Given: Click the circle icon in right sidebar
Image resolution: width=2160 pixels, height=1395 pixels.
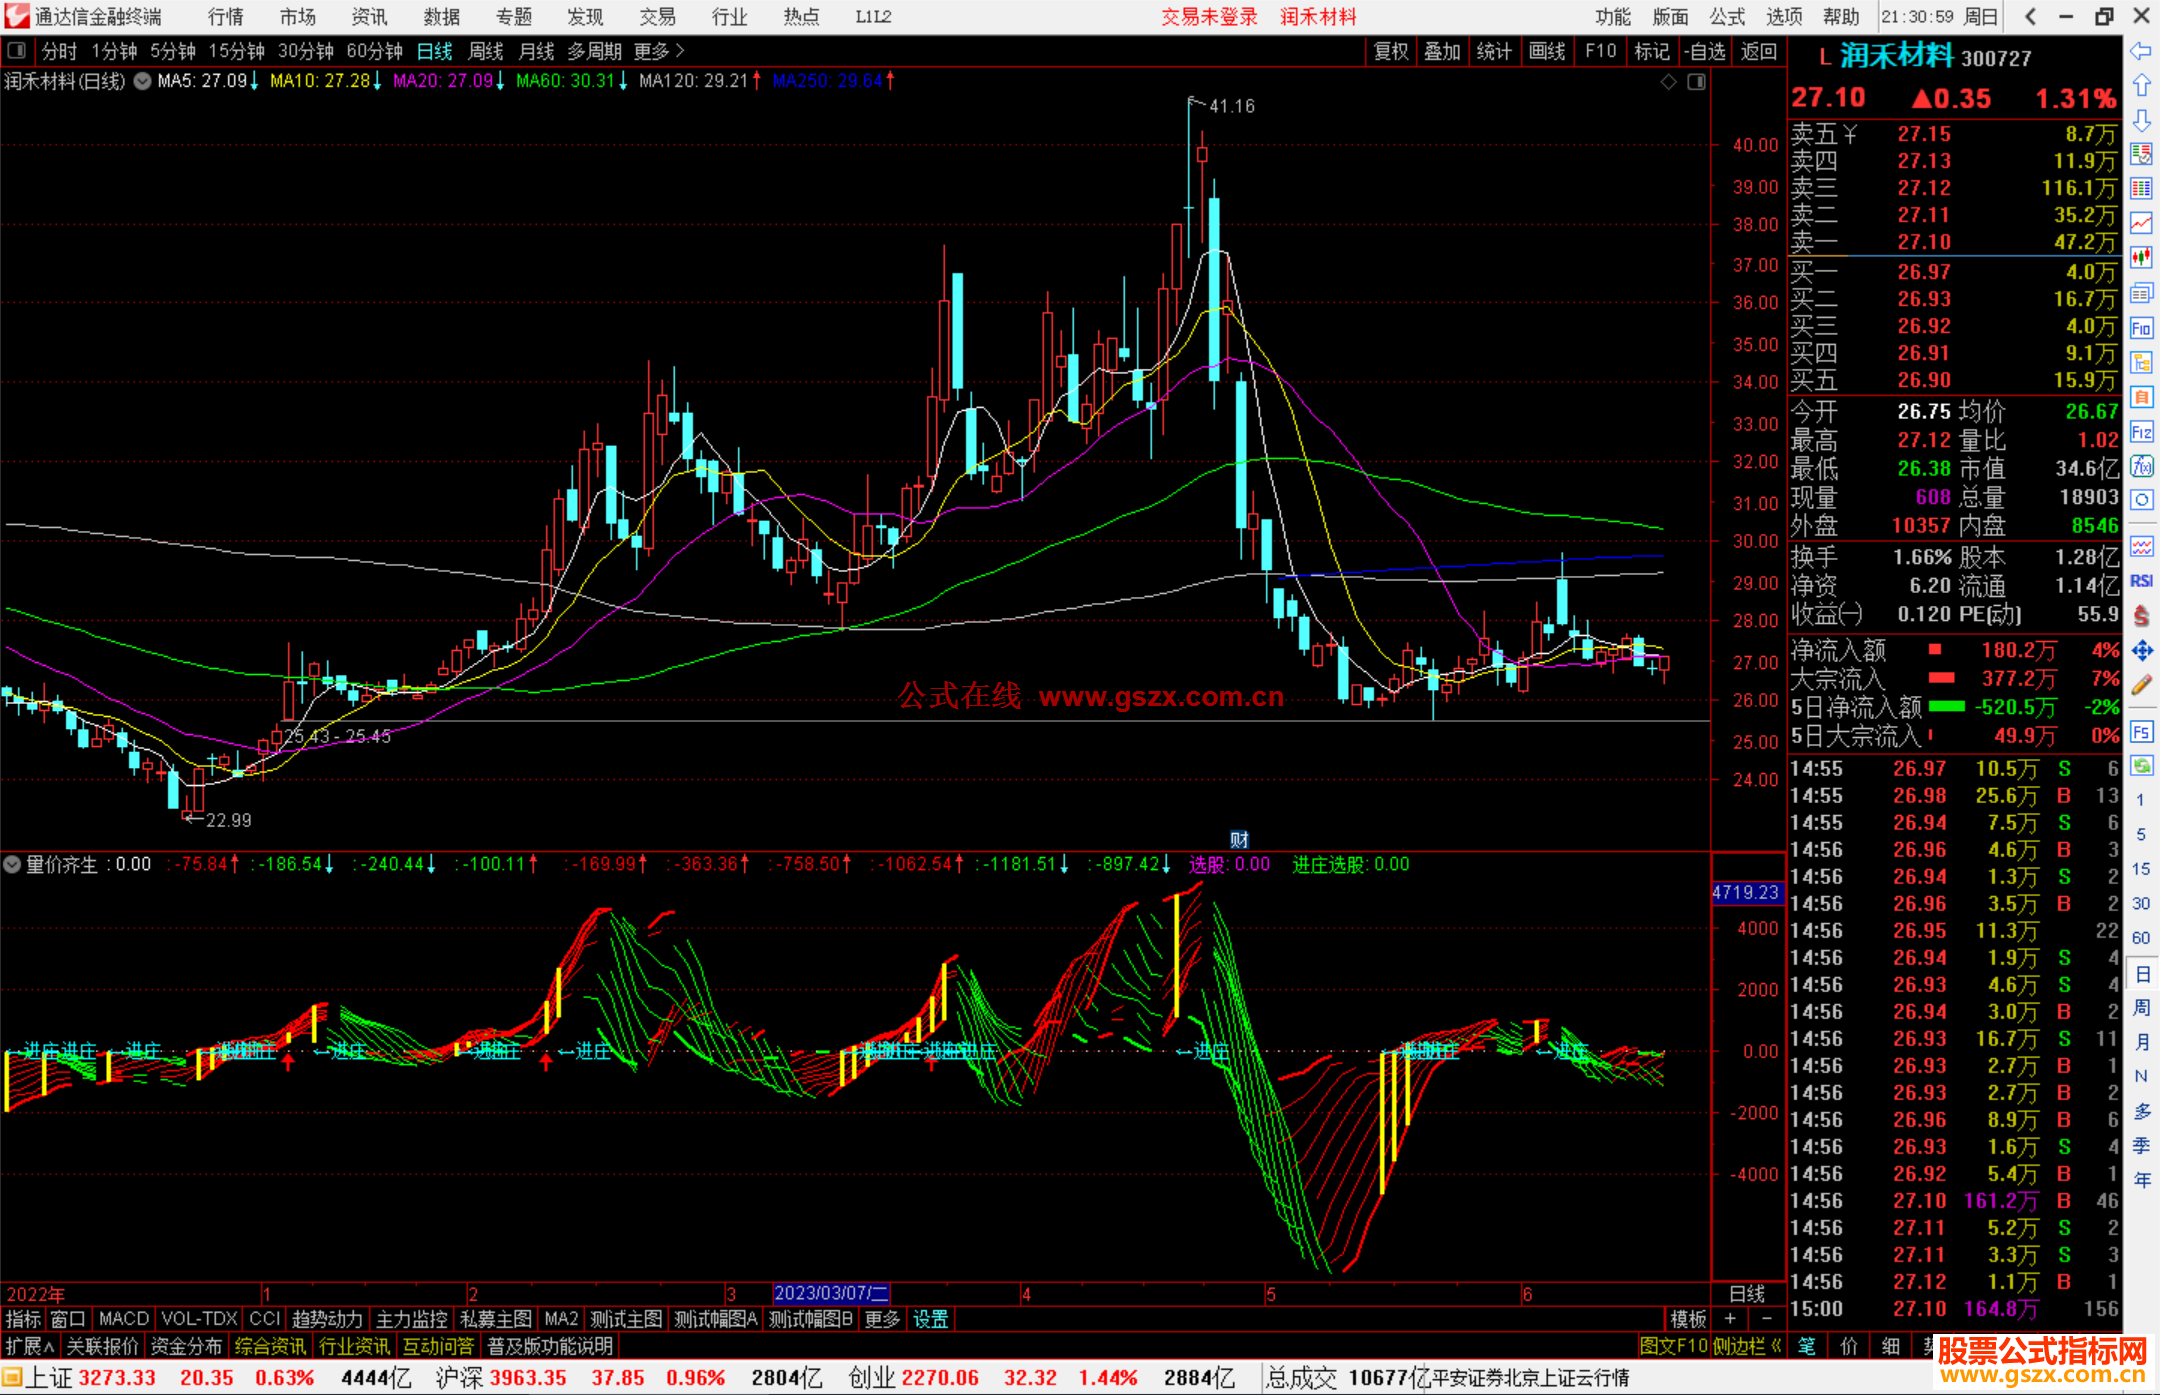Looking at the screenshot, I should point(2141,500).
